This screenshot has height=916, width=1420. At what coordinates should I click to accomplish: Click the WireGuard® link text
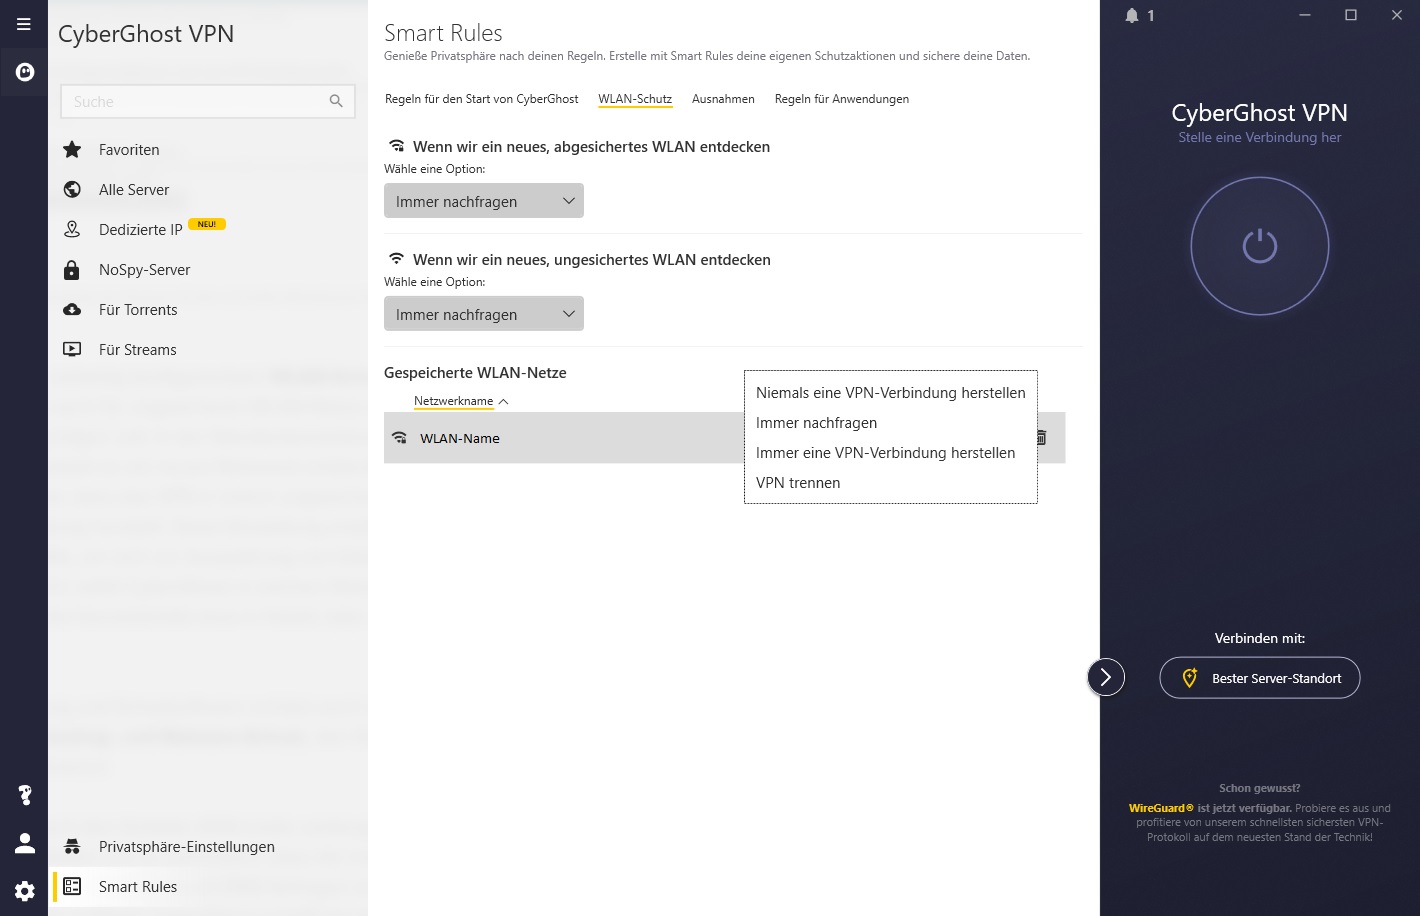coord(1161,808)
